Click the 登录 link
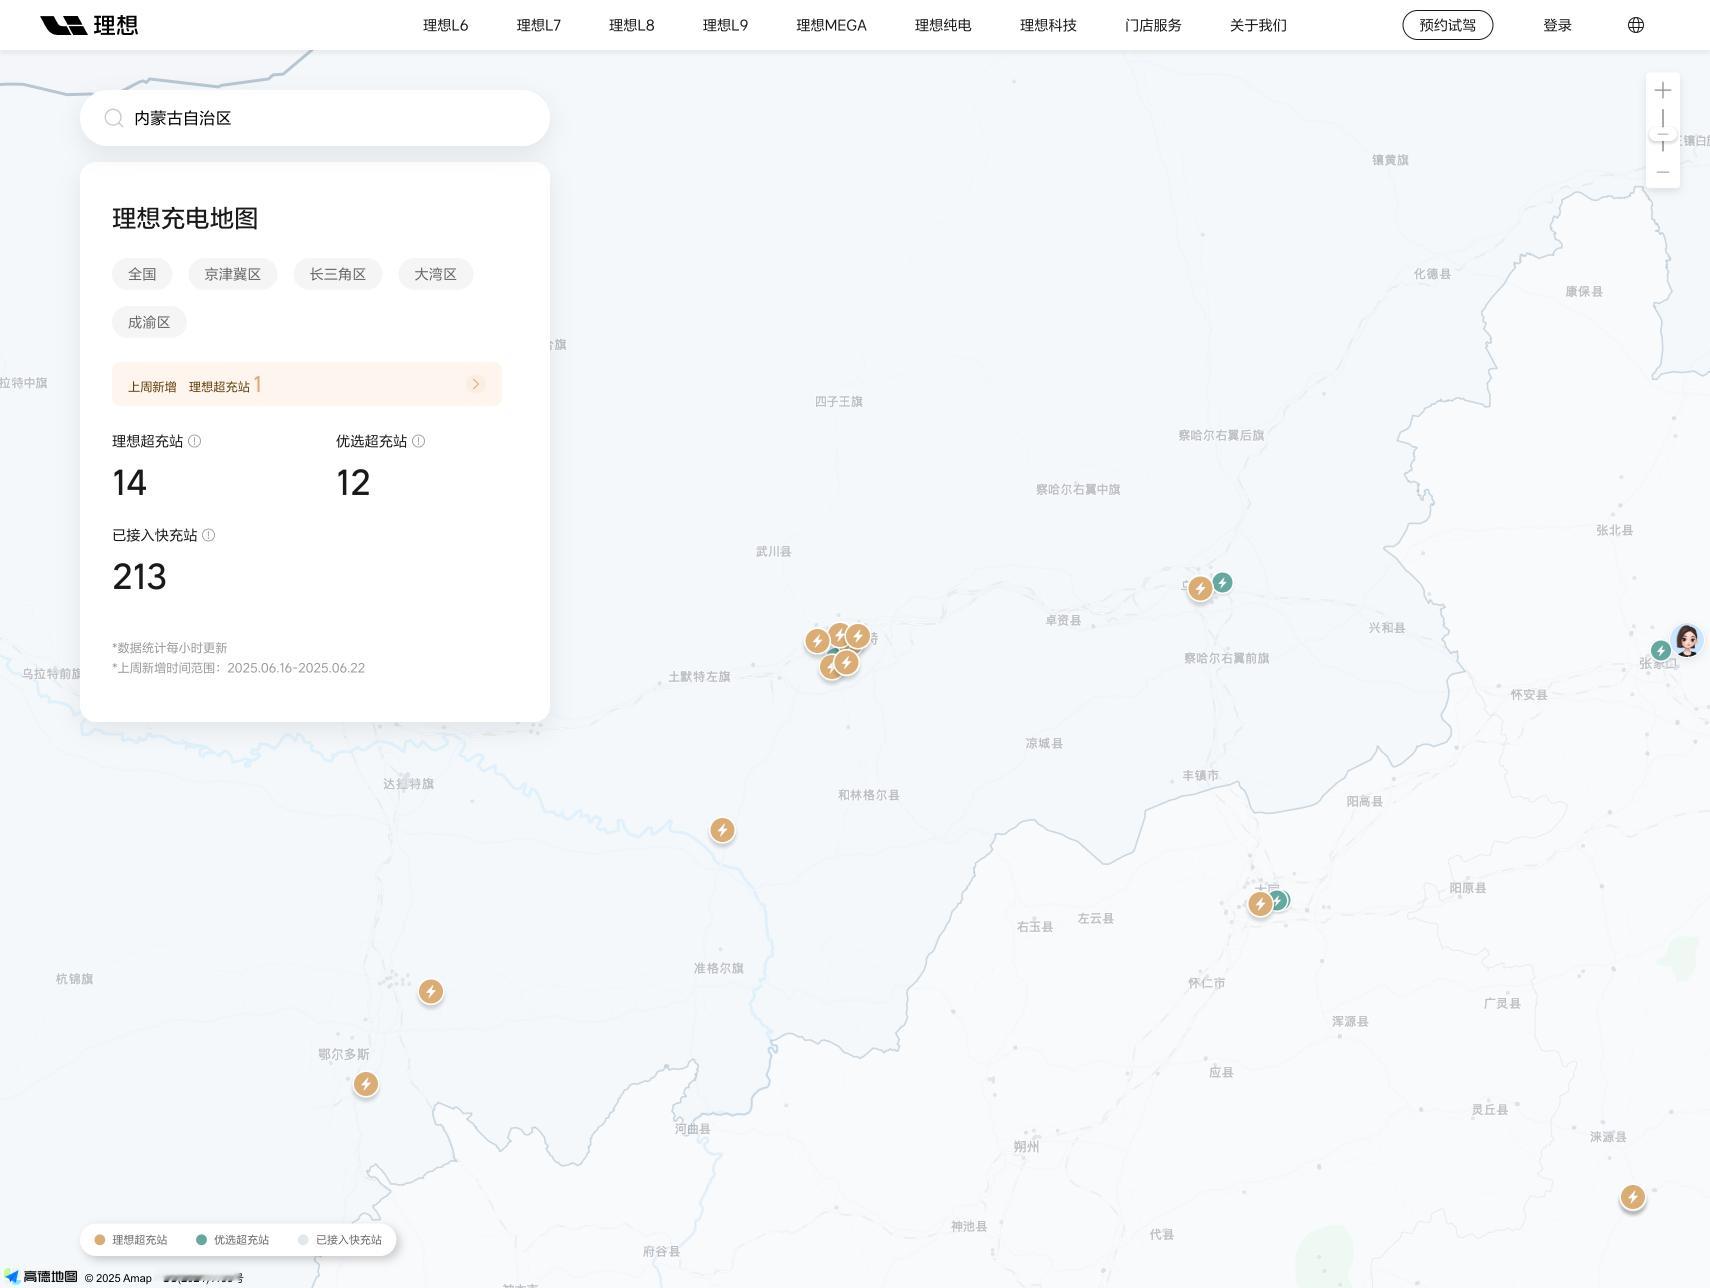This screenshot has height=1288, width=1710. click(1557, 25)
